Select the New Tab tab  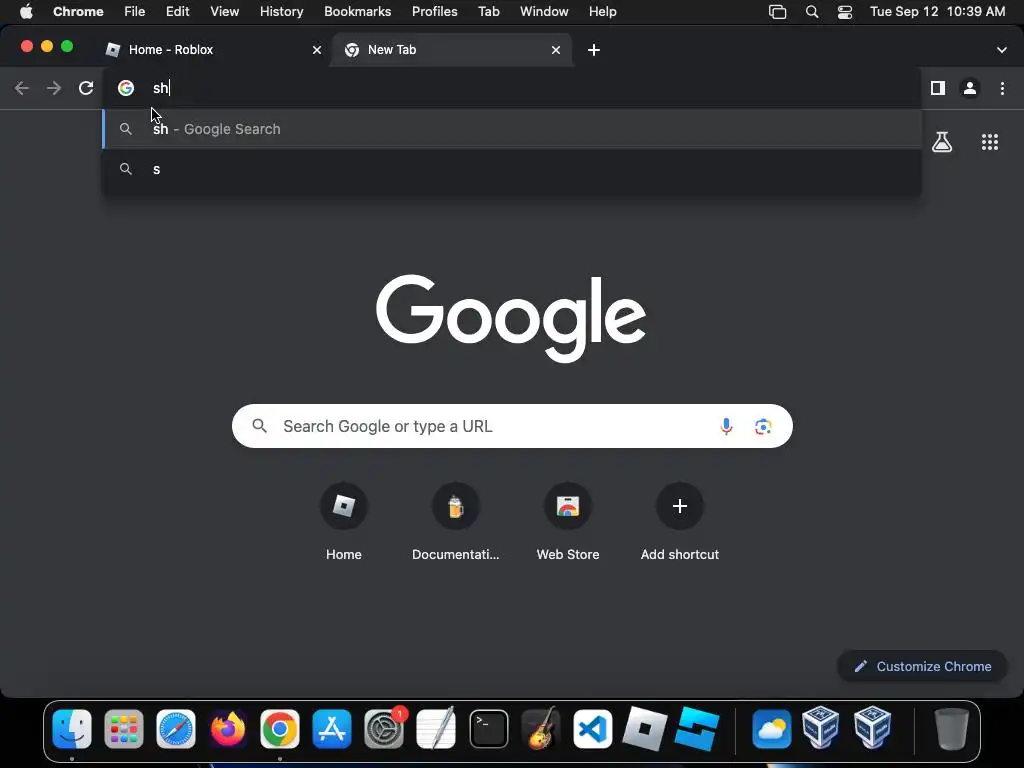pos(451,50)
